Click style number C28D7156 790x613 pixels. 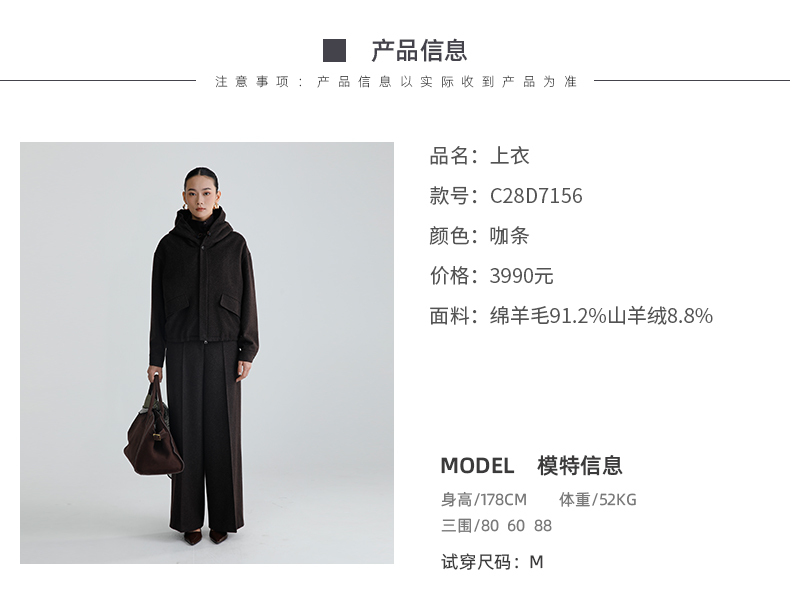point(536,196)
